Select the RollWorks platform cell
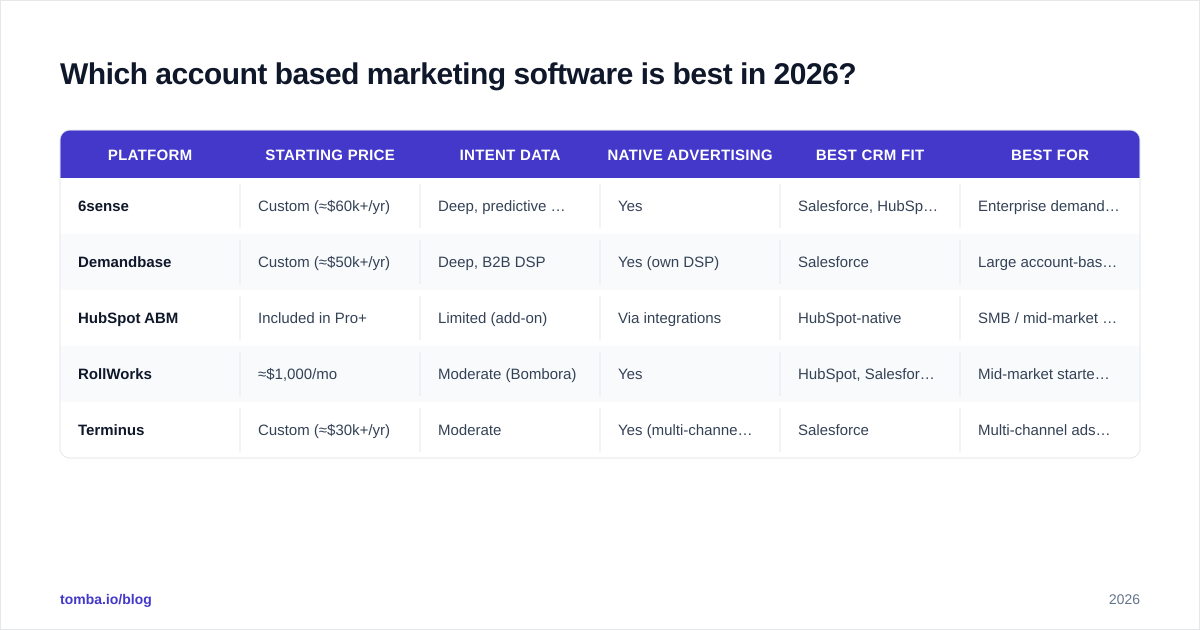 click(x=150, y=374)
